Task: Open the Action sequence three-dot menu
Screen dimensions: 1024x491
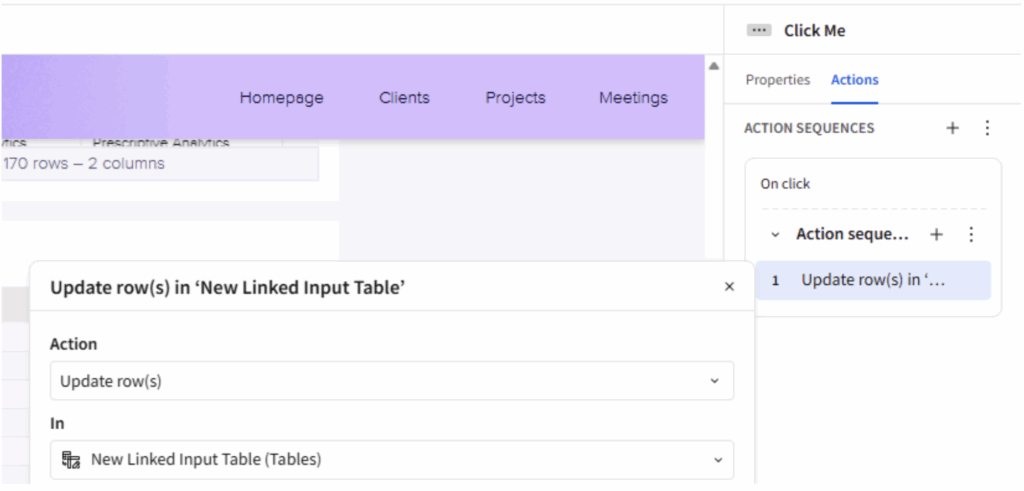Action: 970,234
